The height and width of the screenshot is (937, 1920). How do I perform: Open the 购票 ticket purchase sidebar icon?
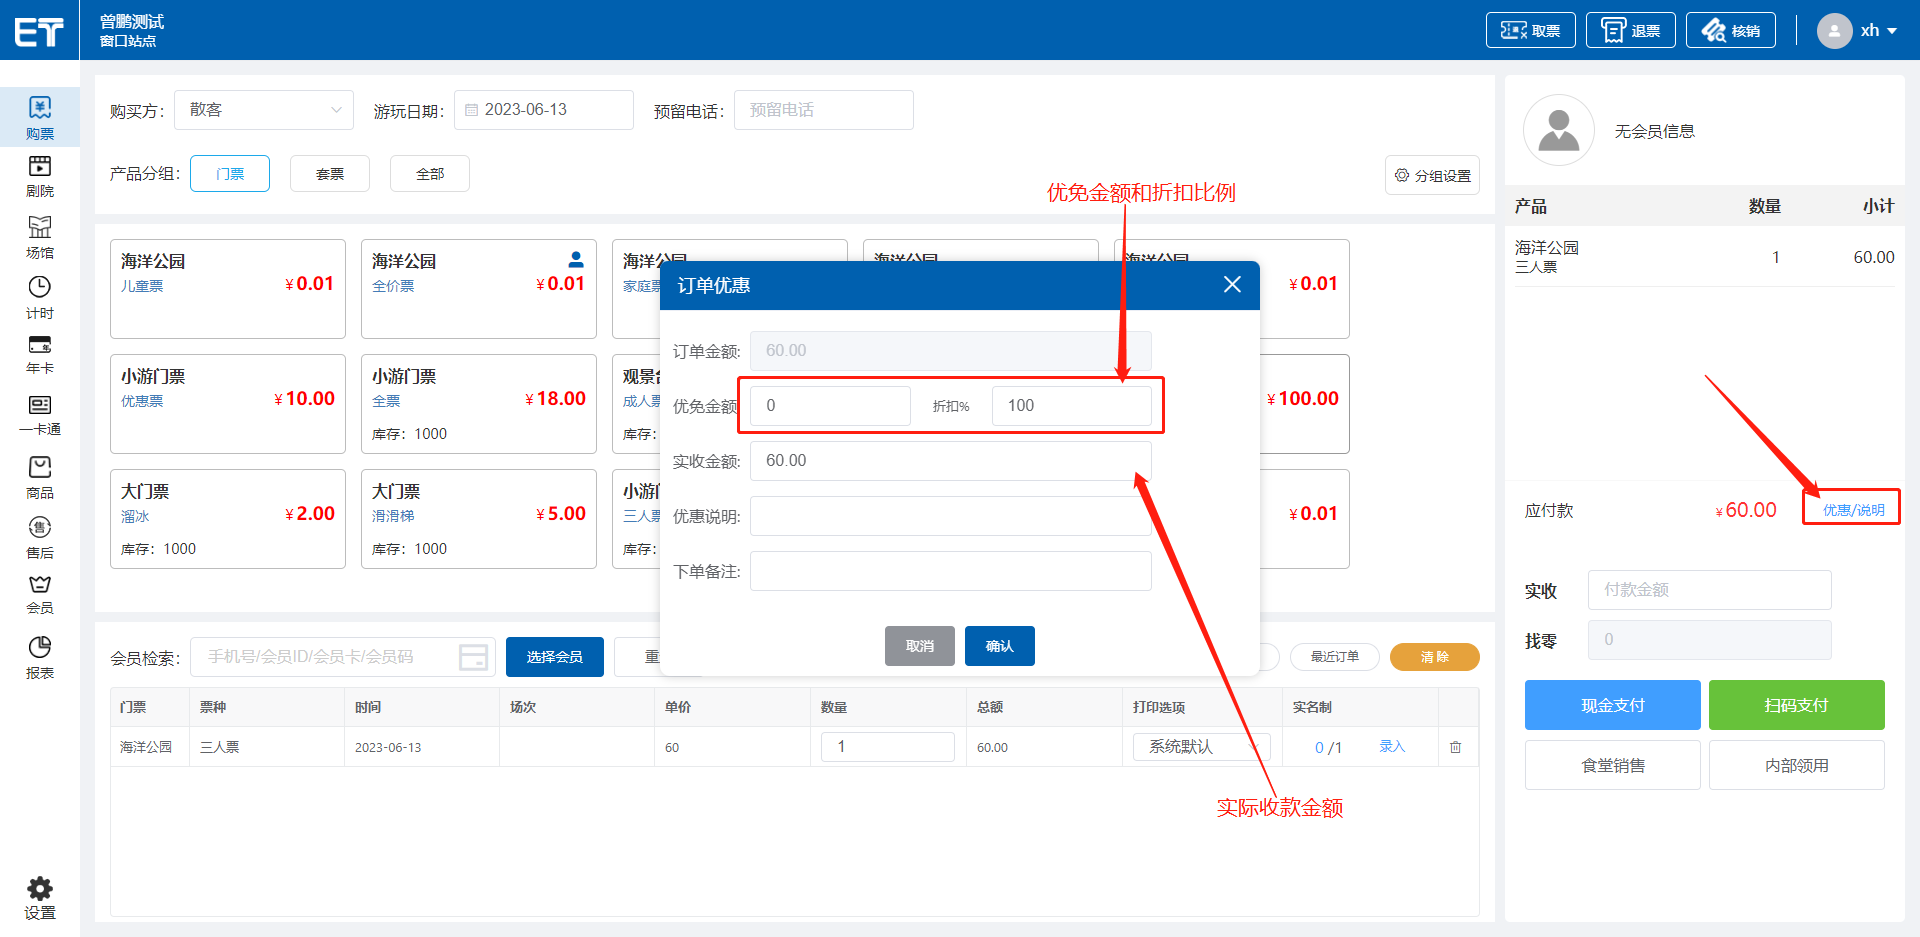click(39, 117)
